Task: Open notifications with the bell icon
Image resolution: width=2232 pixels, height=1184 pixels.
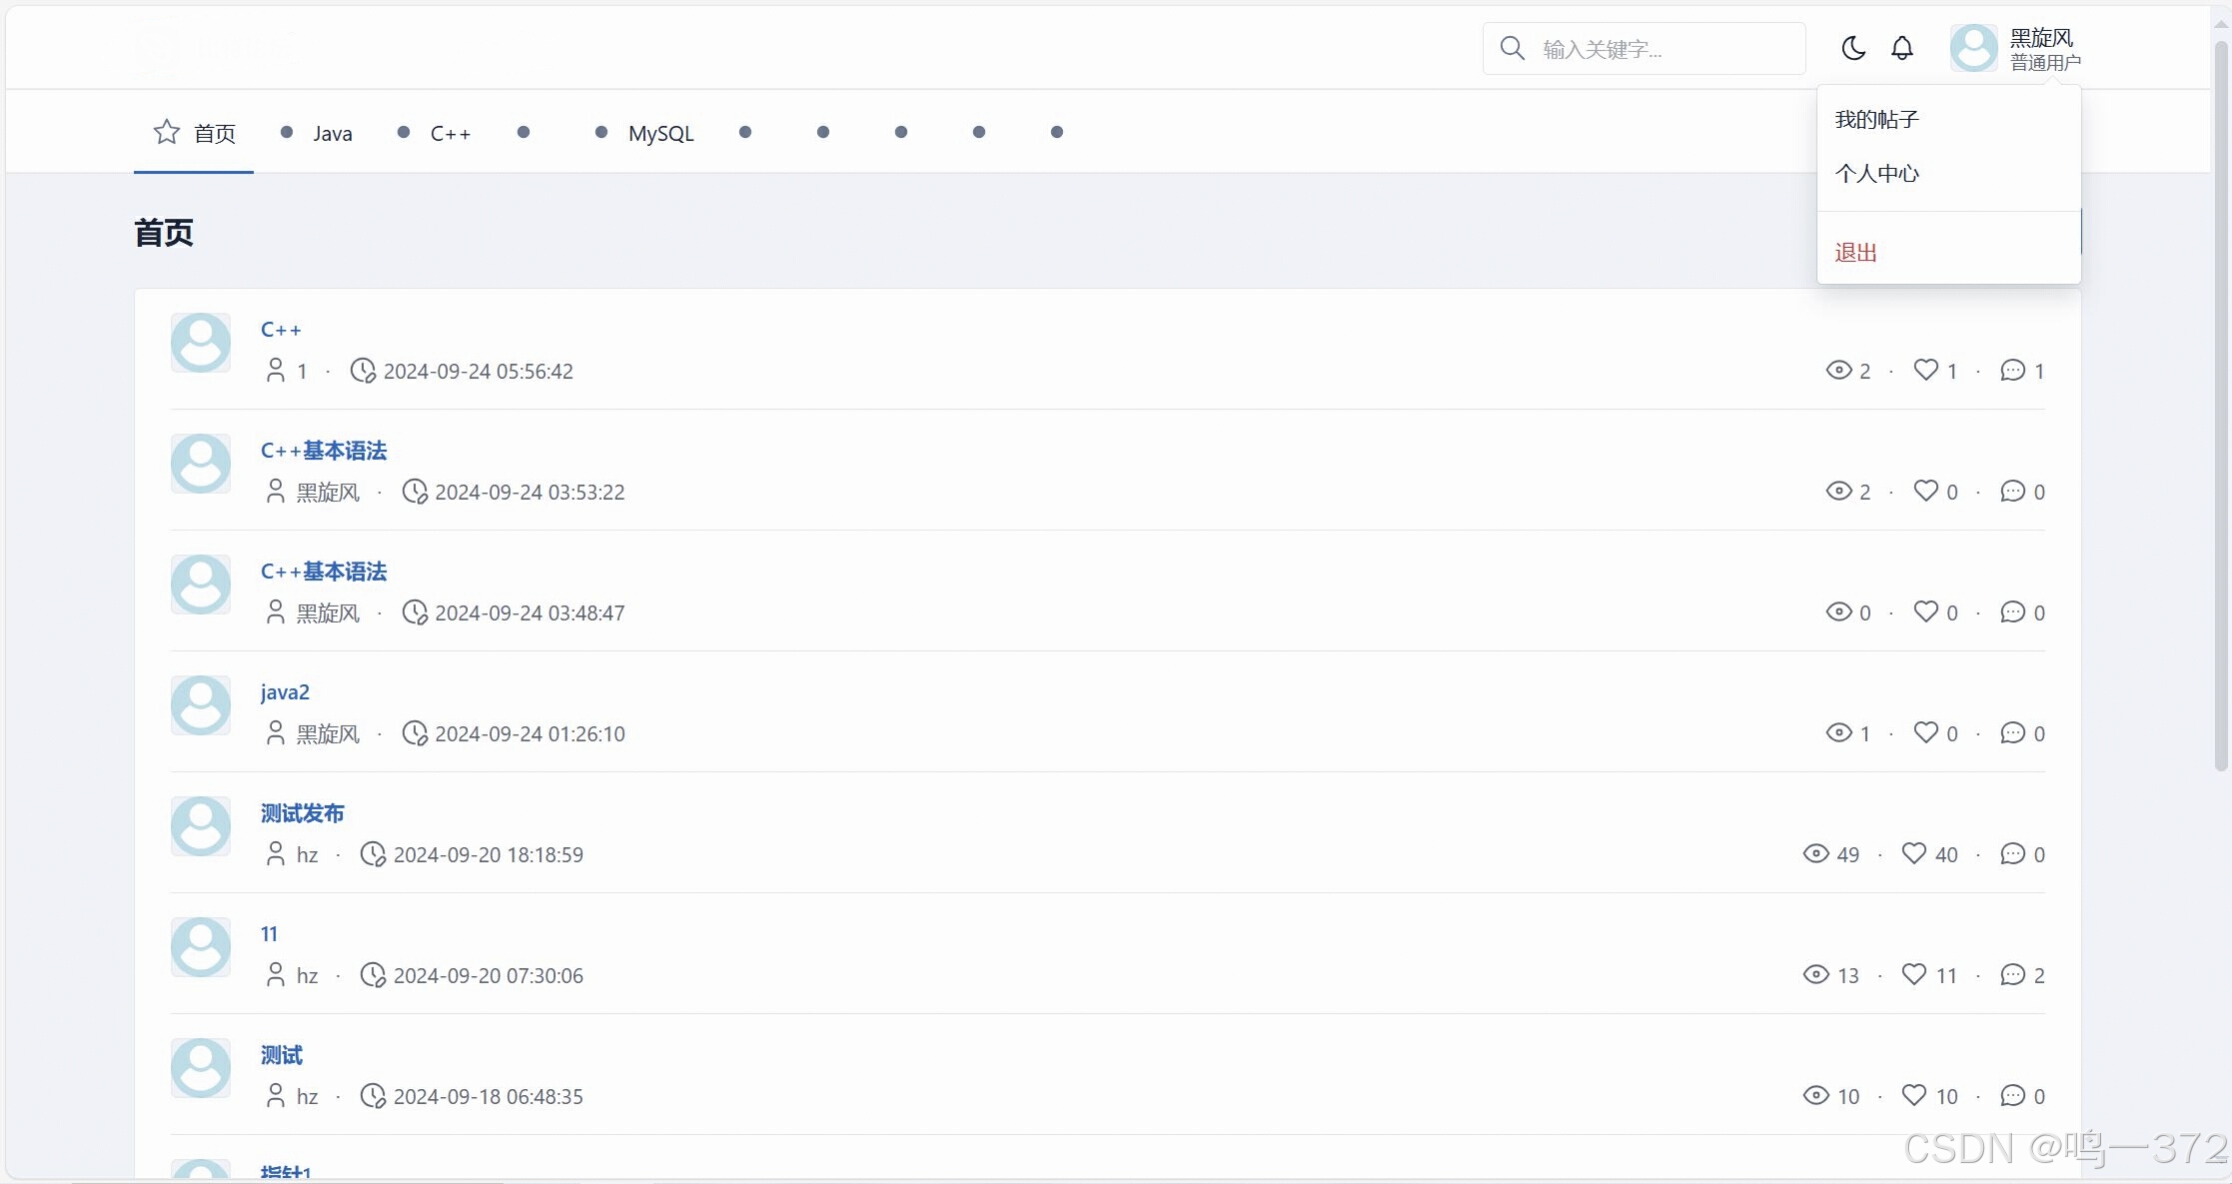Action: click(1902, 48)
